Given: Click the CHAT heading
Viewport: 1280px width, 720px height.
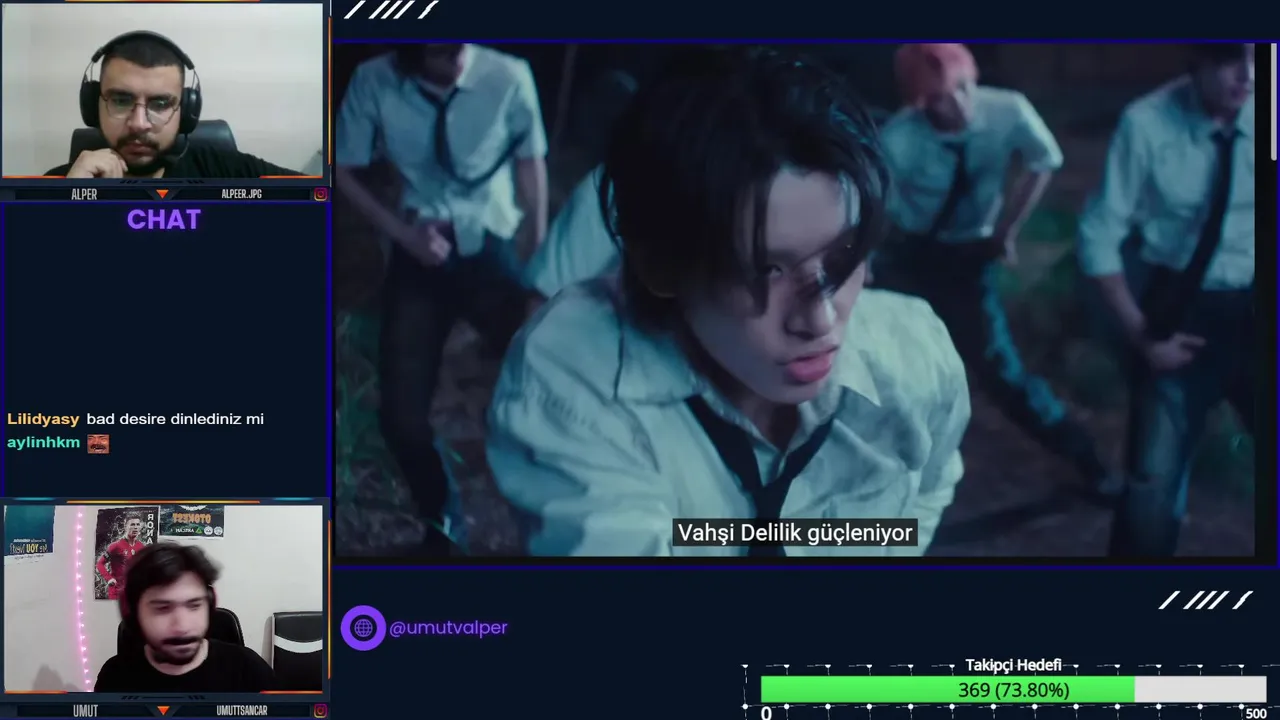Looking at the screenshot, I should pos(164,220).
